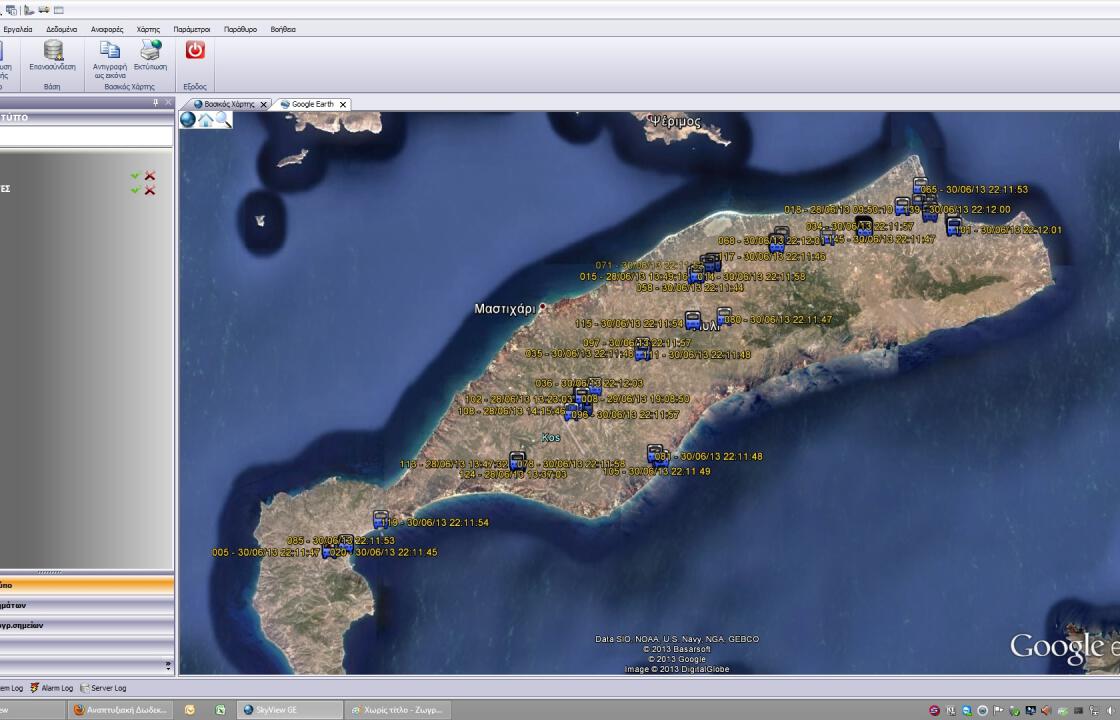Viewport: 1120px width, 720px height.
Task: Open the Παράθυρο menu
Action: click(241, 29)
